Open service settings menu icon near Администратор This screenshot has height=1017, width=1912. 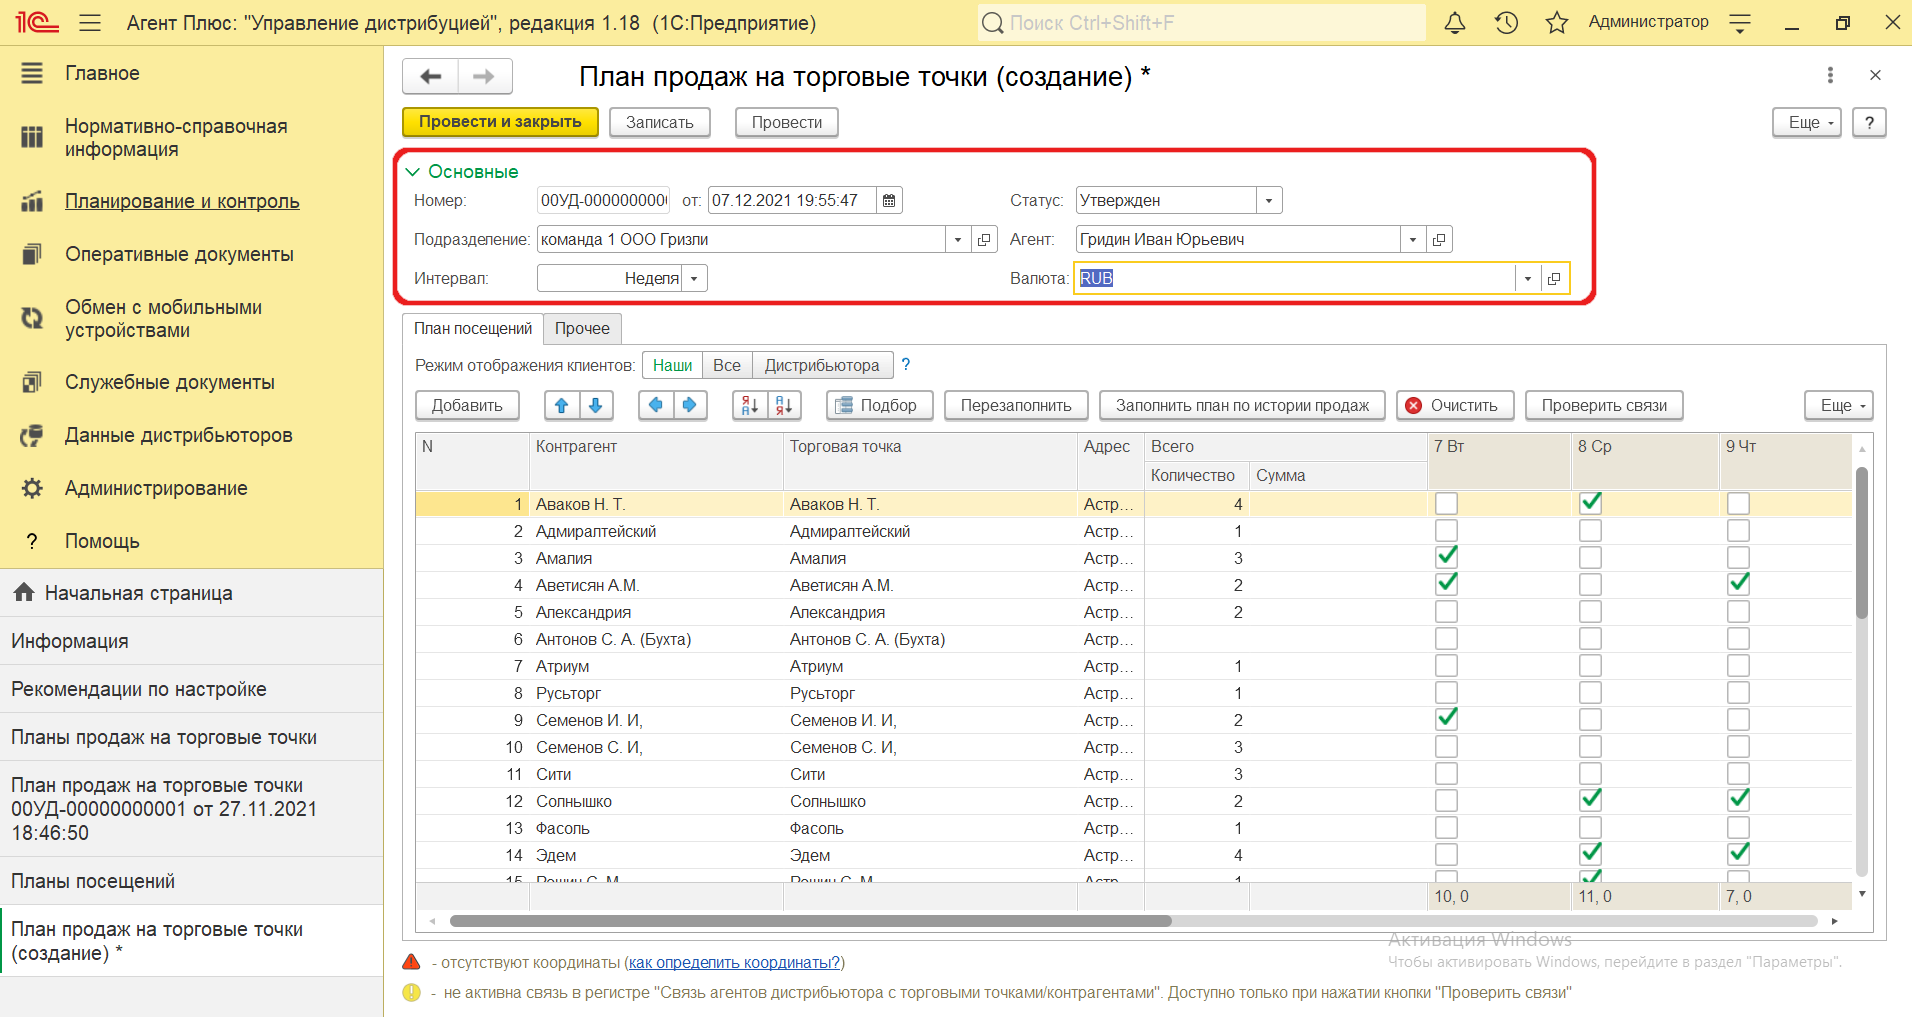click(1740, 22)
